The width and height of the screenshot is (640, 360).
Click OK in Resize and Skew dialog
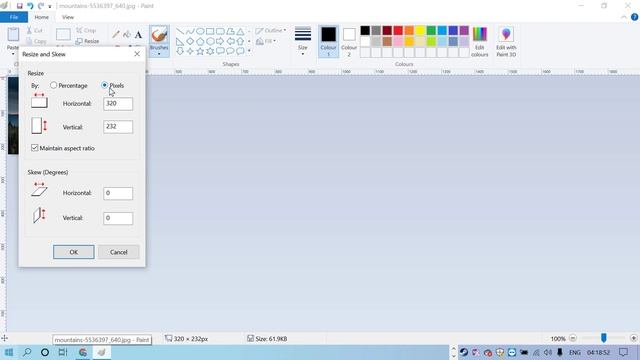[x=73, y=252]
